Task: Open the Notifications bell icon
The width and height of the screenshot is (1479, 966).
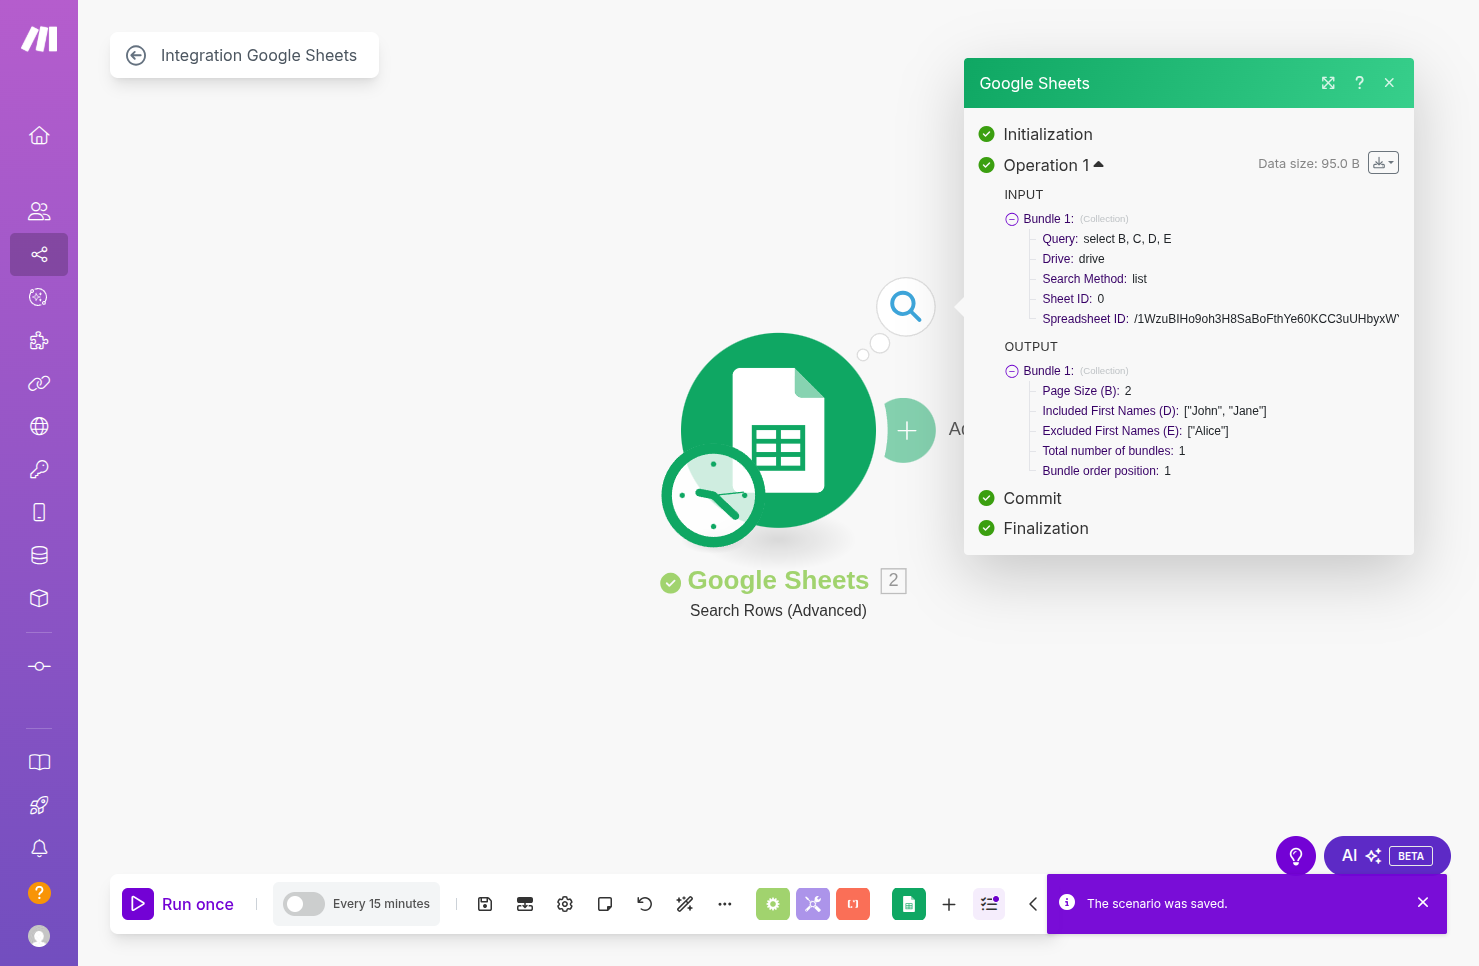Action: pos(39,848)
